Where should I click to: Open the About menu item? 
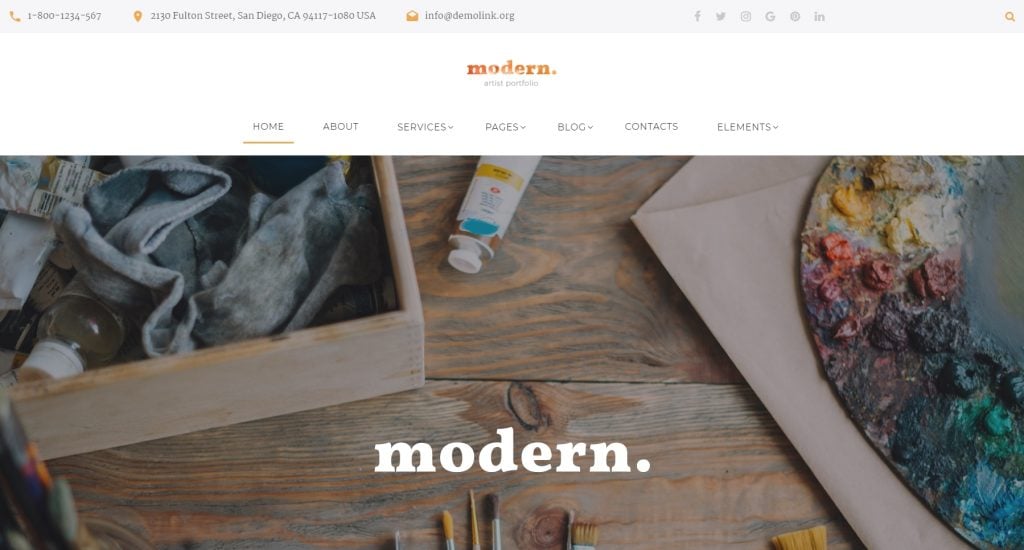[340, 126]
